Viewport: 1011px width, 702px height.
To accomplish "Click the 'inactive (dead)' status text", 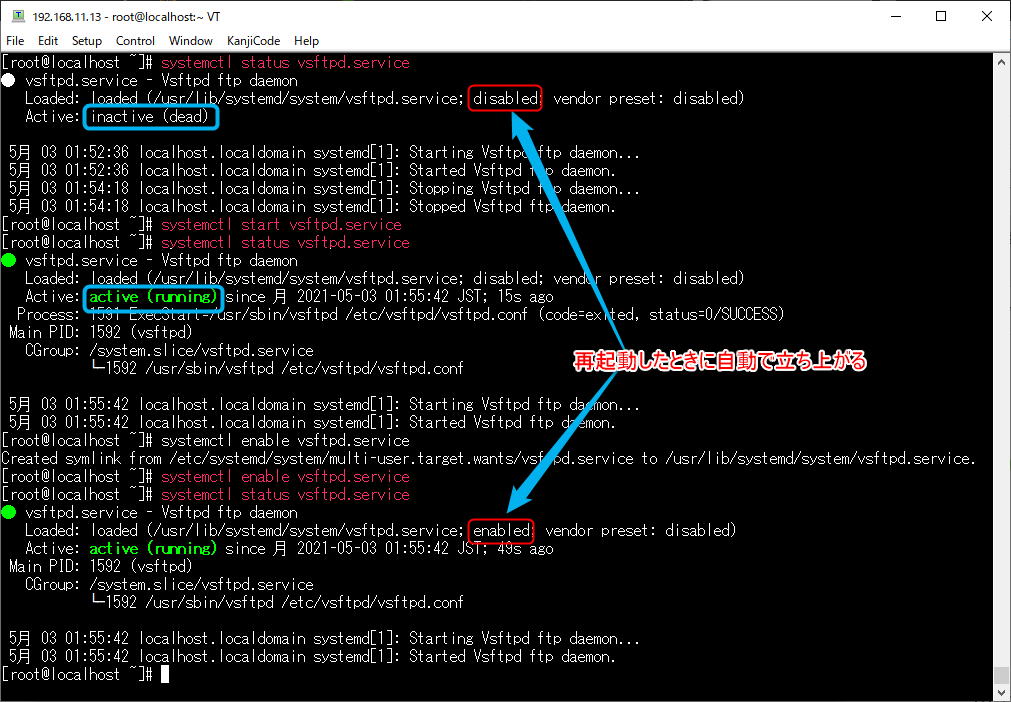I will [x=150, y=117].
